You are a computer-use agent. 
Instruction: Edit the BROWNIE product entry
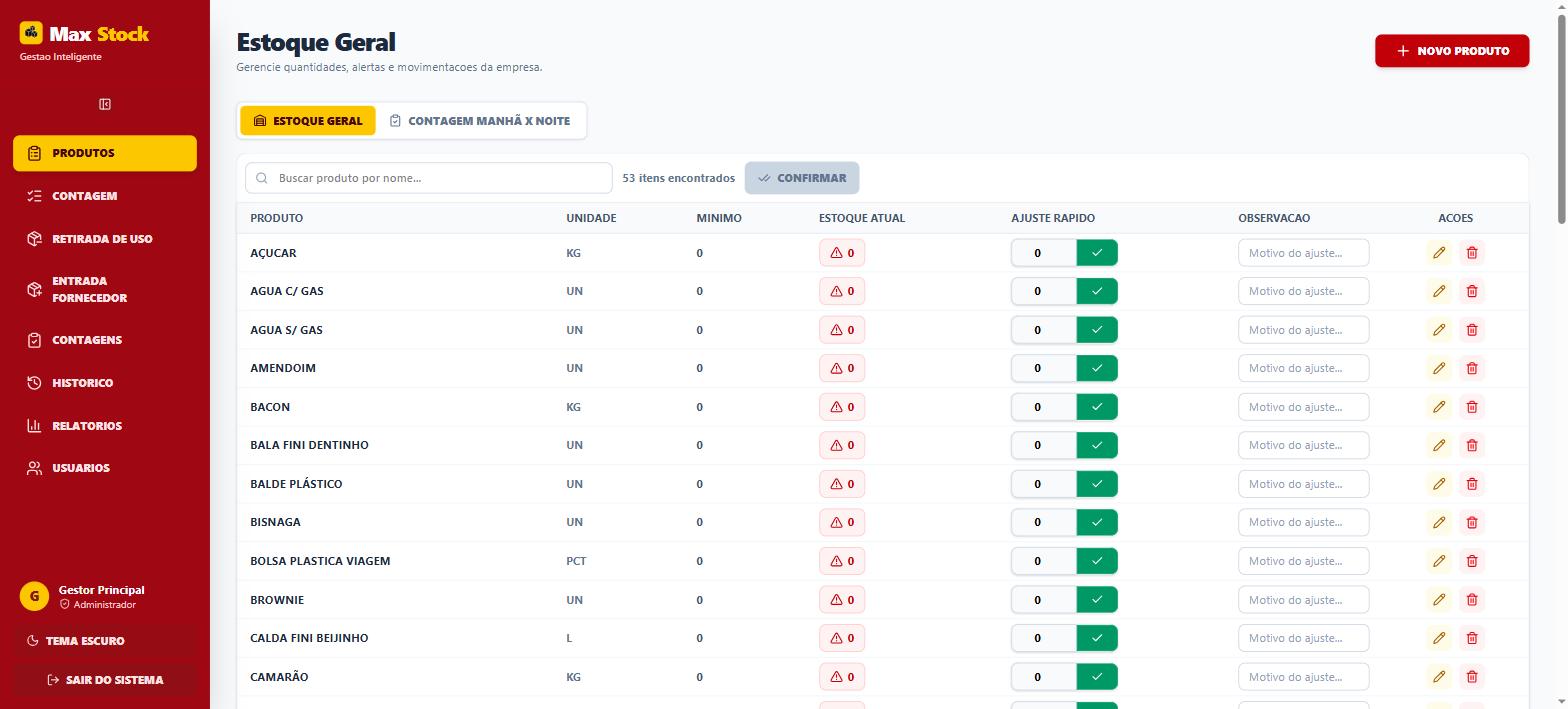(1439, 600)
